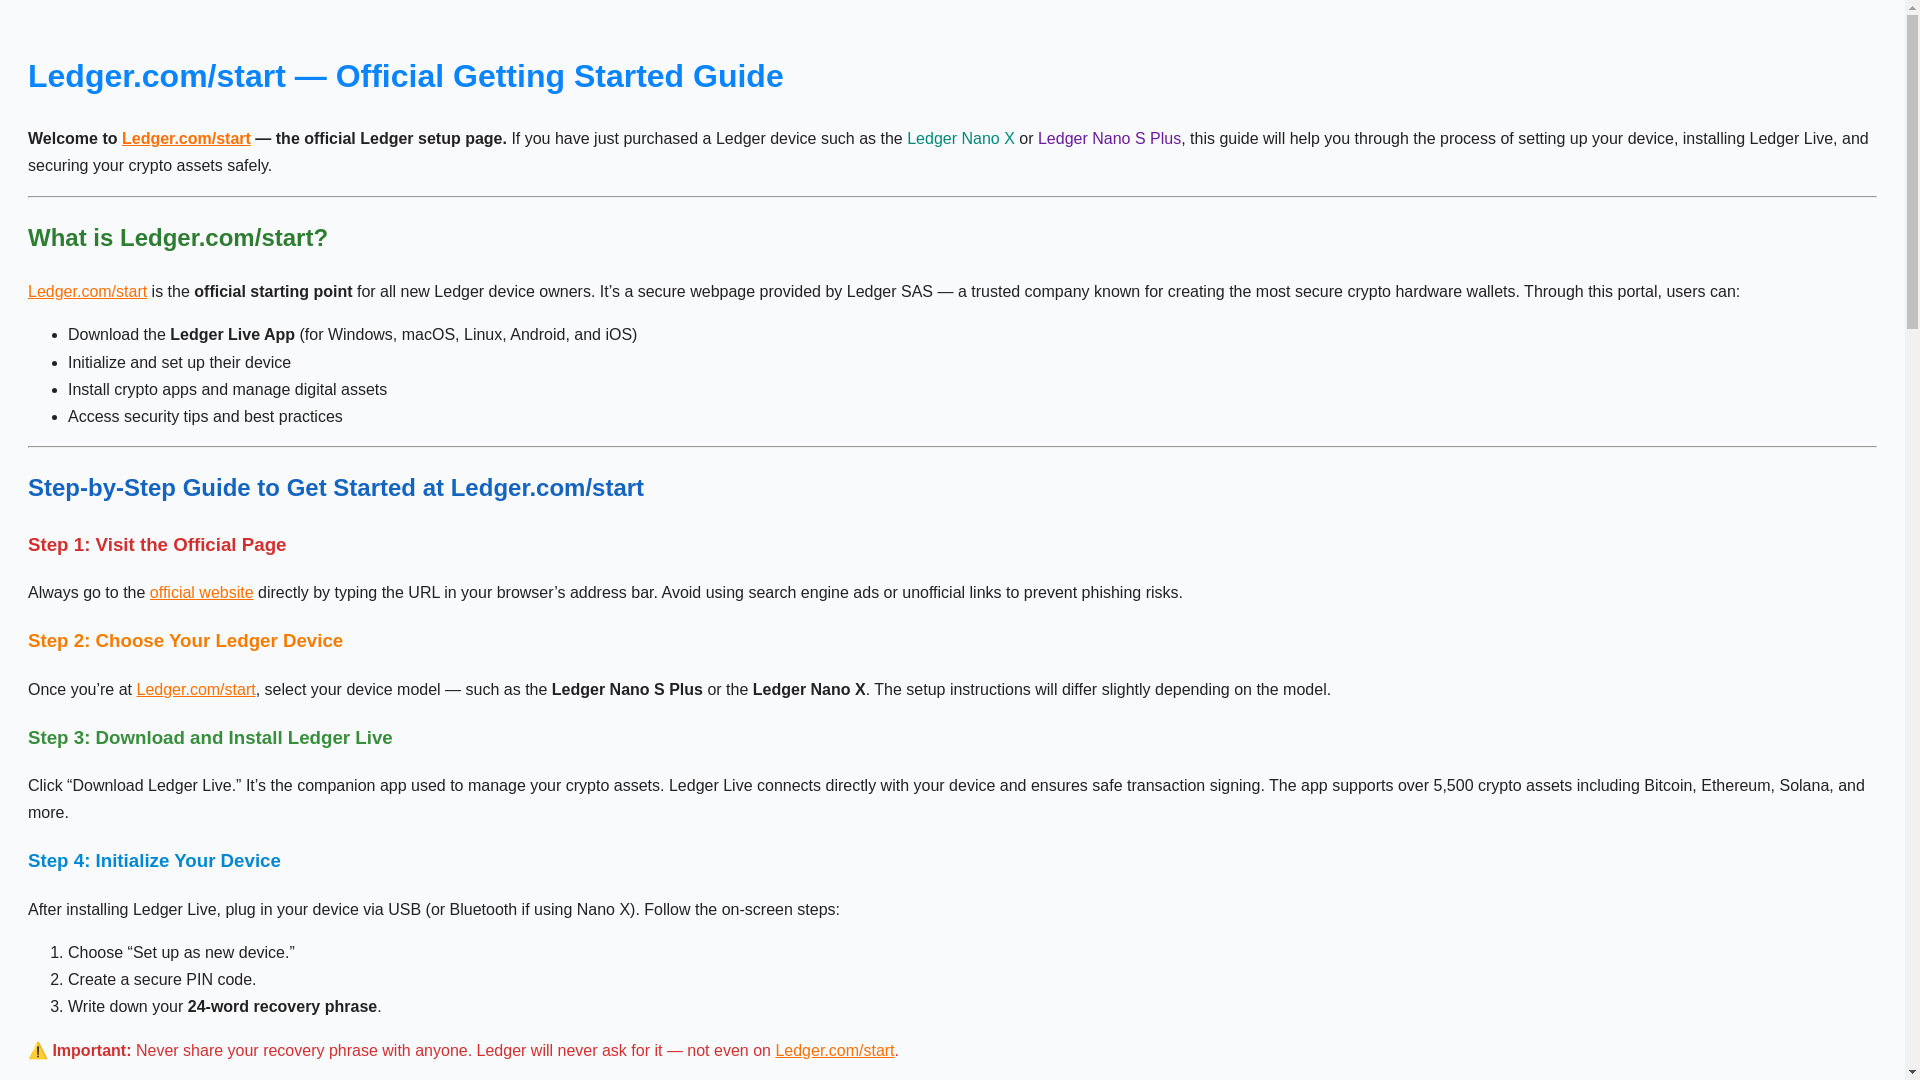Viewport: 1920px width, 1080px height.
Task: Click the 'Create a secure PIN code' list item
Action: (x=162, y=980)
